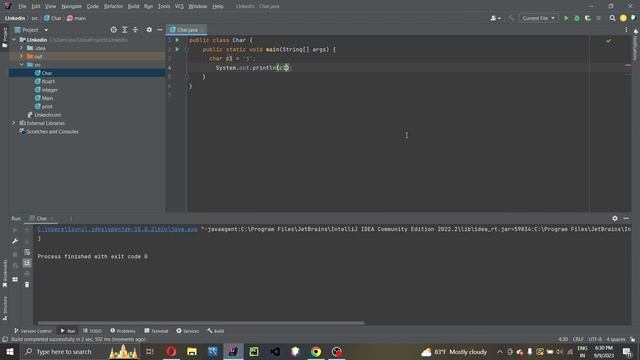The image size is (640, 360).
Task: Open the Build tool window
Action: coord(216,331)
